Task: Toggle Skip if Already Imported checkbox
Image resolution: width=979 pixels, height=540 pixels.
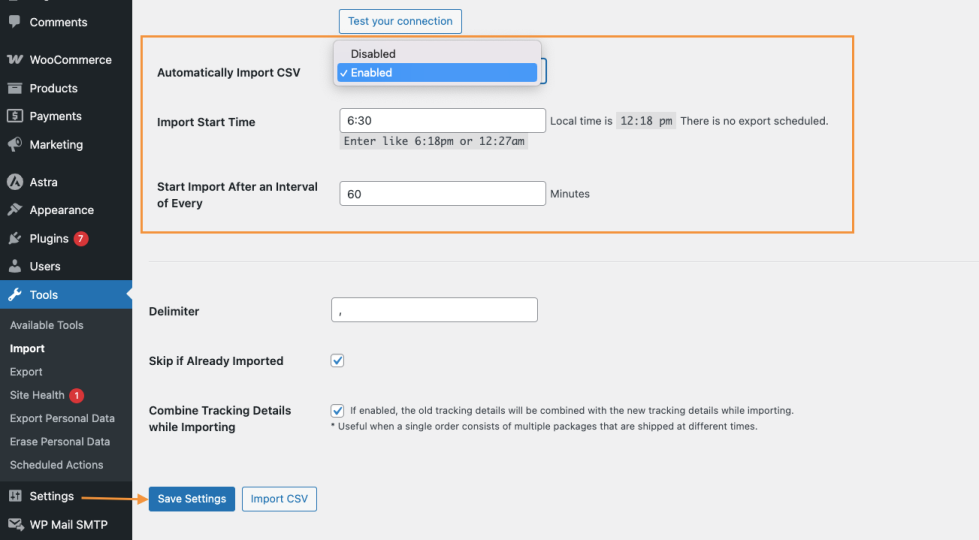Action: click(338, 361)
